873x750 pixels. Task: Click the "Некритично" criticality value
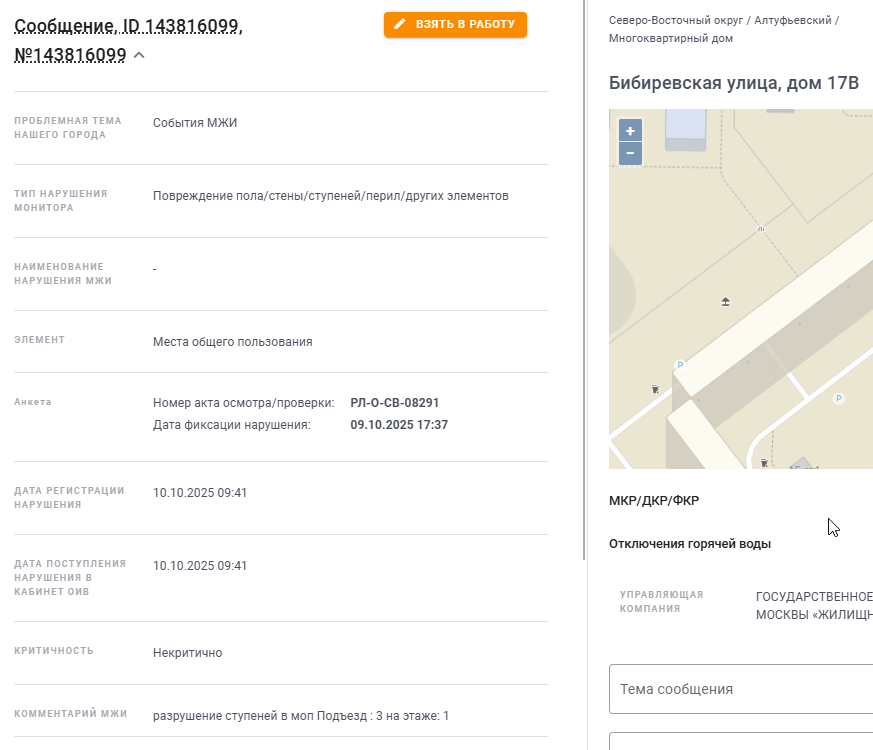(187, 653)
